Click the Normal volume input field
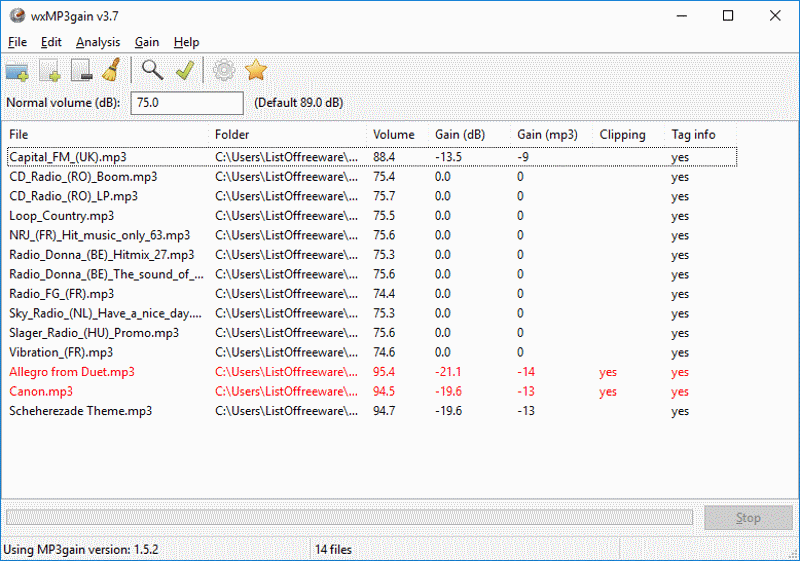 pyautogui.click(x=187, y=103)
